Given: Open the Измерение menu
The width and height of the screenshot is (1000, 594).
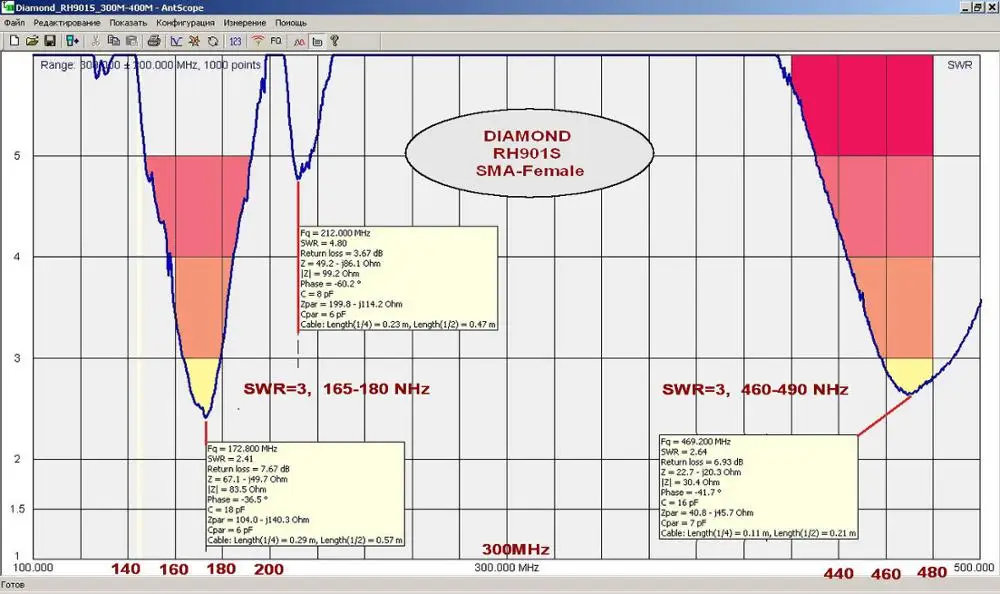Looking at the screenshot, I should tap(244, 22).
